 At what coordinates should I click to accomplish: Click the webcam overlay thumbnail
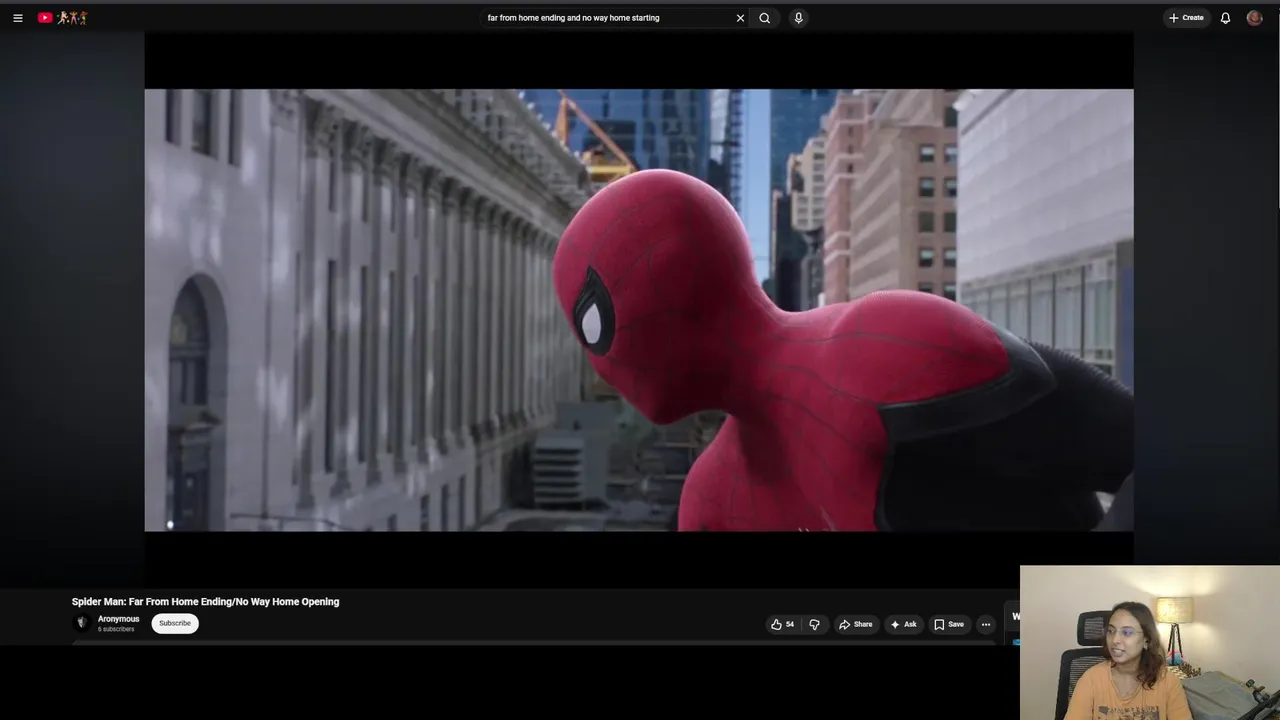1150,643
